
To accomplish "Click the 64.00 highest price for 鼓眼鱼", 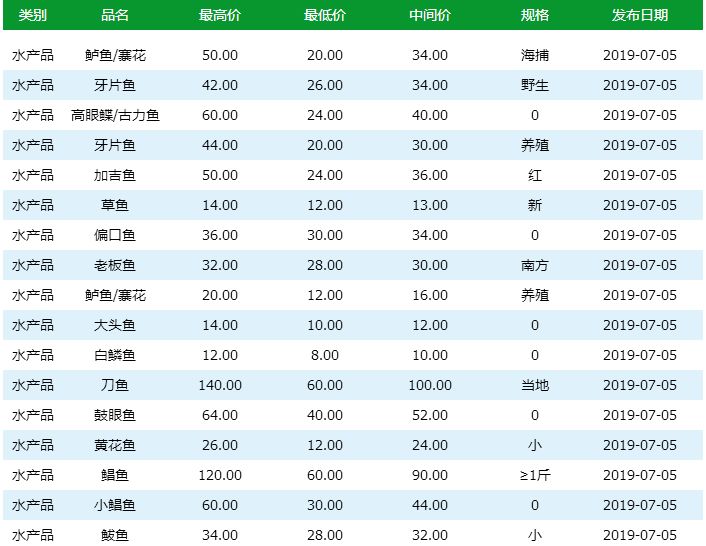I will pos(220,415).
